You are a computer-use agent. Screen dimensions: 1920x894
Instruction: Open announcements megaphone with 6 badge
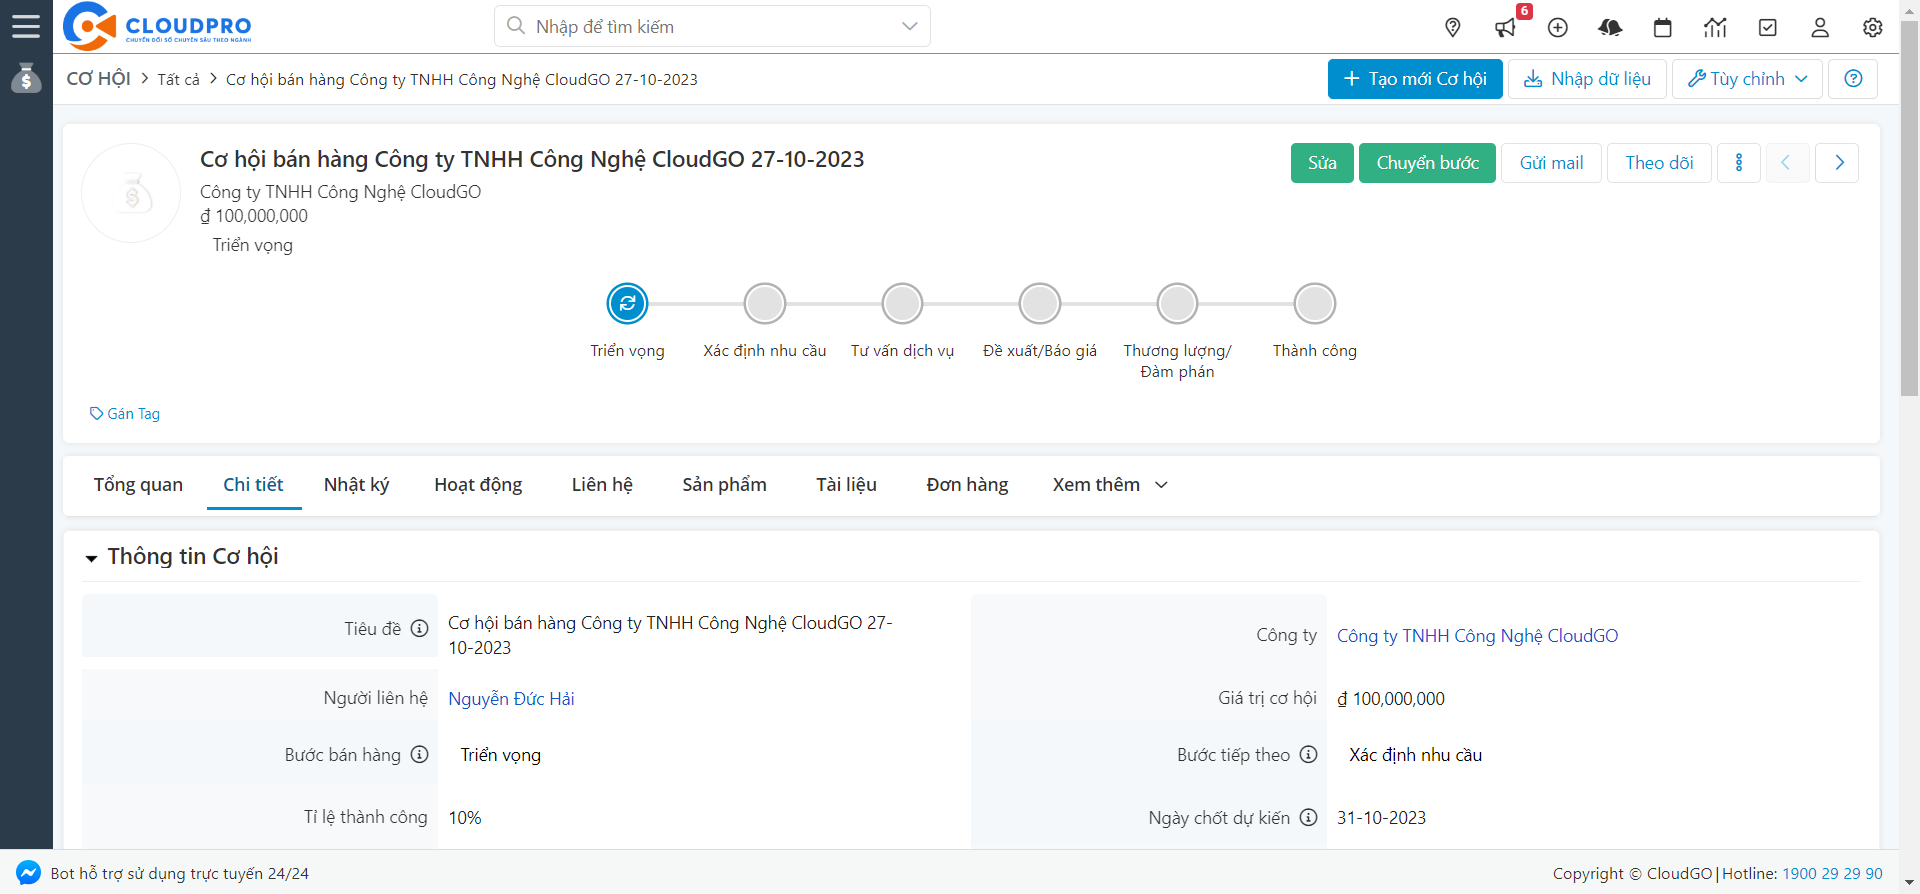(x=1506, y=27)
